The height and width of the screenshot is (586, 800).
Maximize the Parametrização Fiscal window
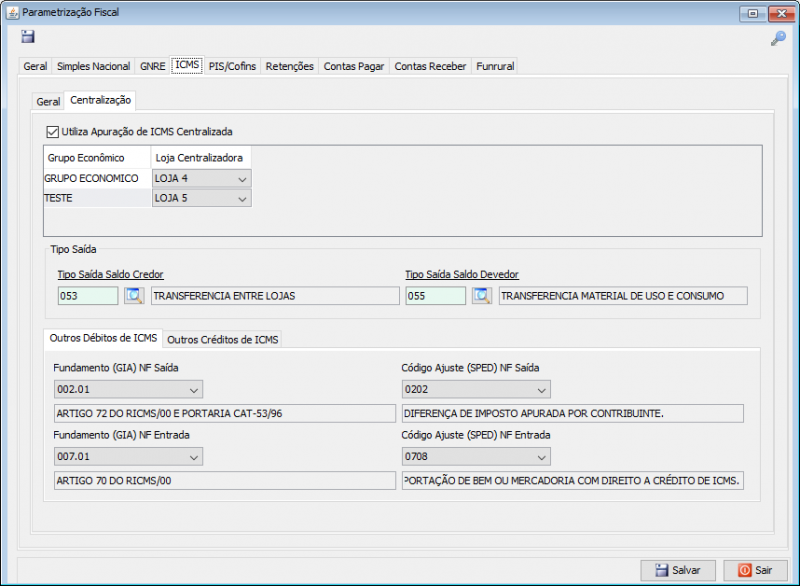tap(753, 13)
